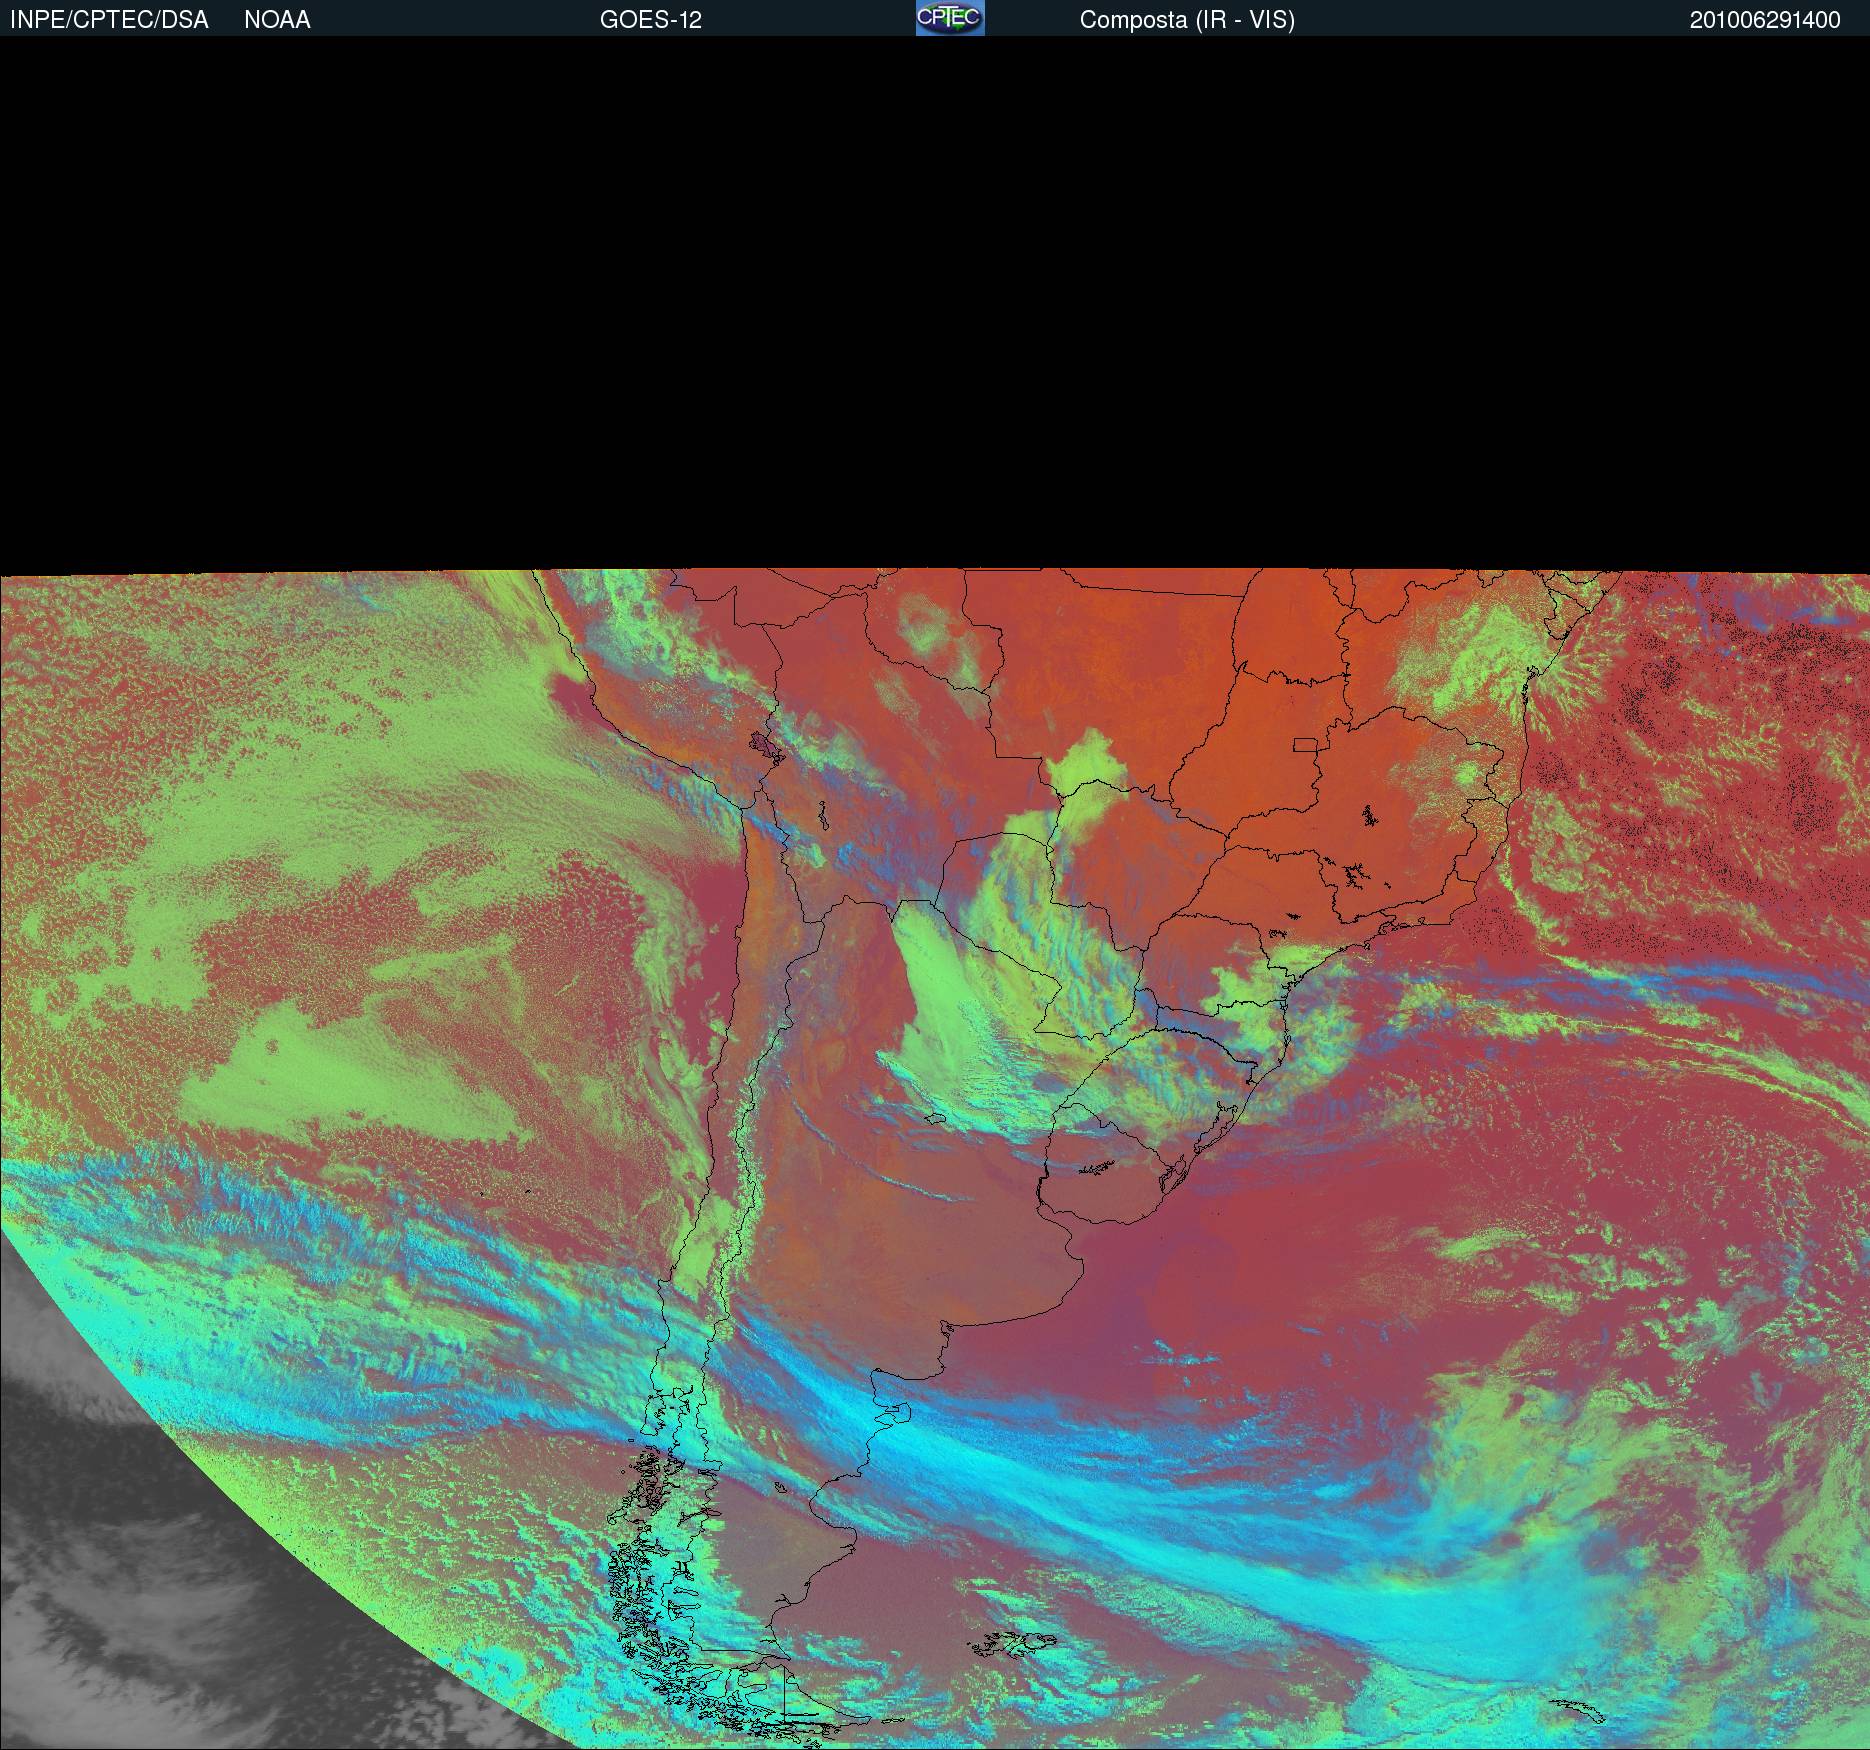Click the 201006291400 timestamp
This screenshot has height=1750, width=1870.
[x=1764, y=20]
